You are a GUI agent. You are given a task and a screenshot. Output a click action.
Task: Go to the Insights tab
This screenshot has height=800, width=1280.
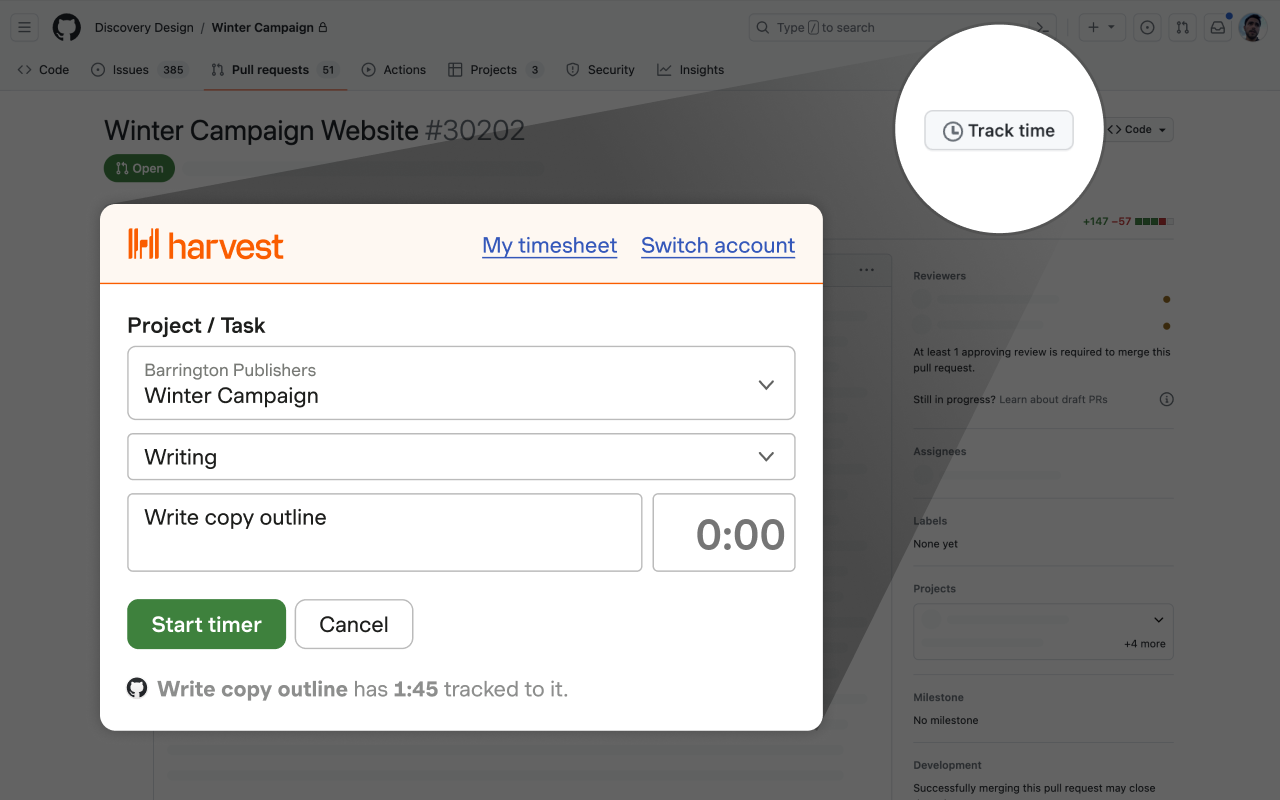tap(690, 70)
